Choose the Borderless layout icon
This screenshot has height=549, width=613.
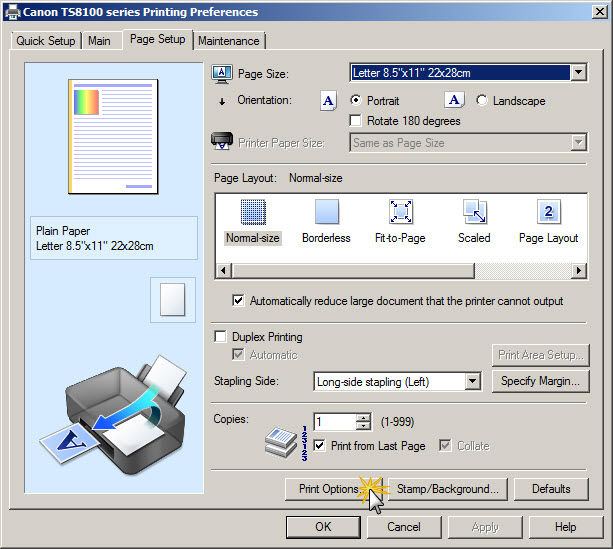pos(326,212)
